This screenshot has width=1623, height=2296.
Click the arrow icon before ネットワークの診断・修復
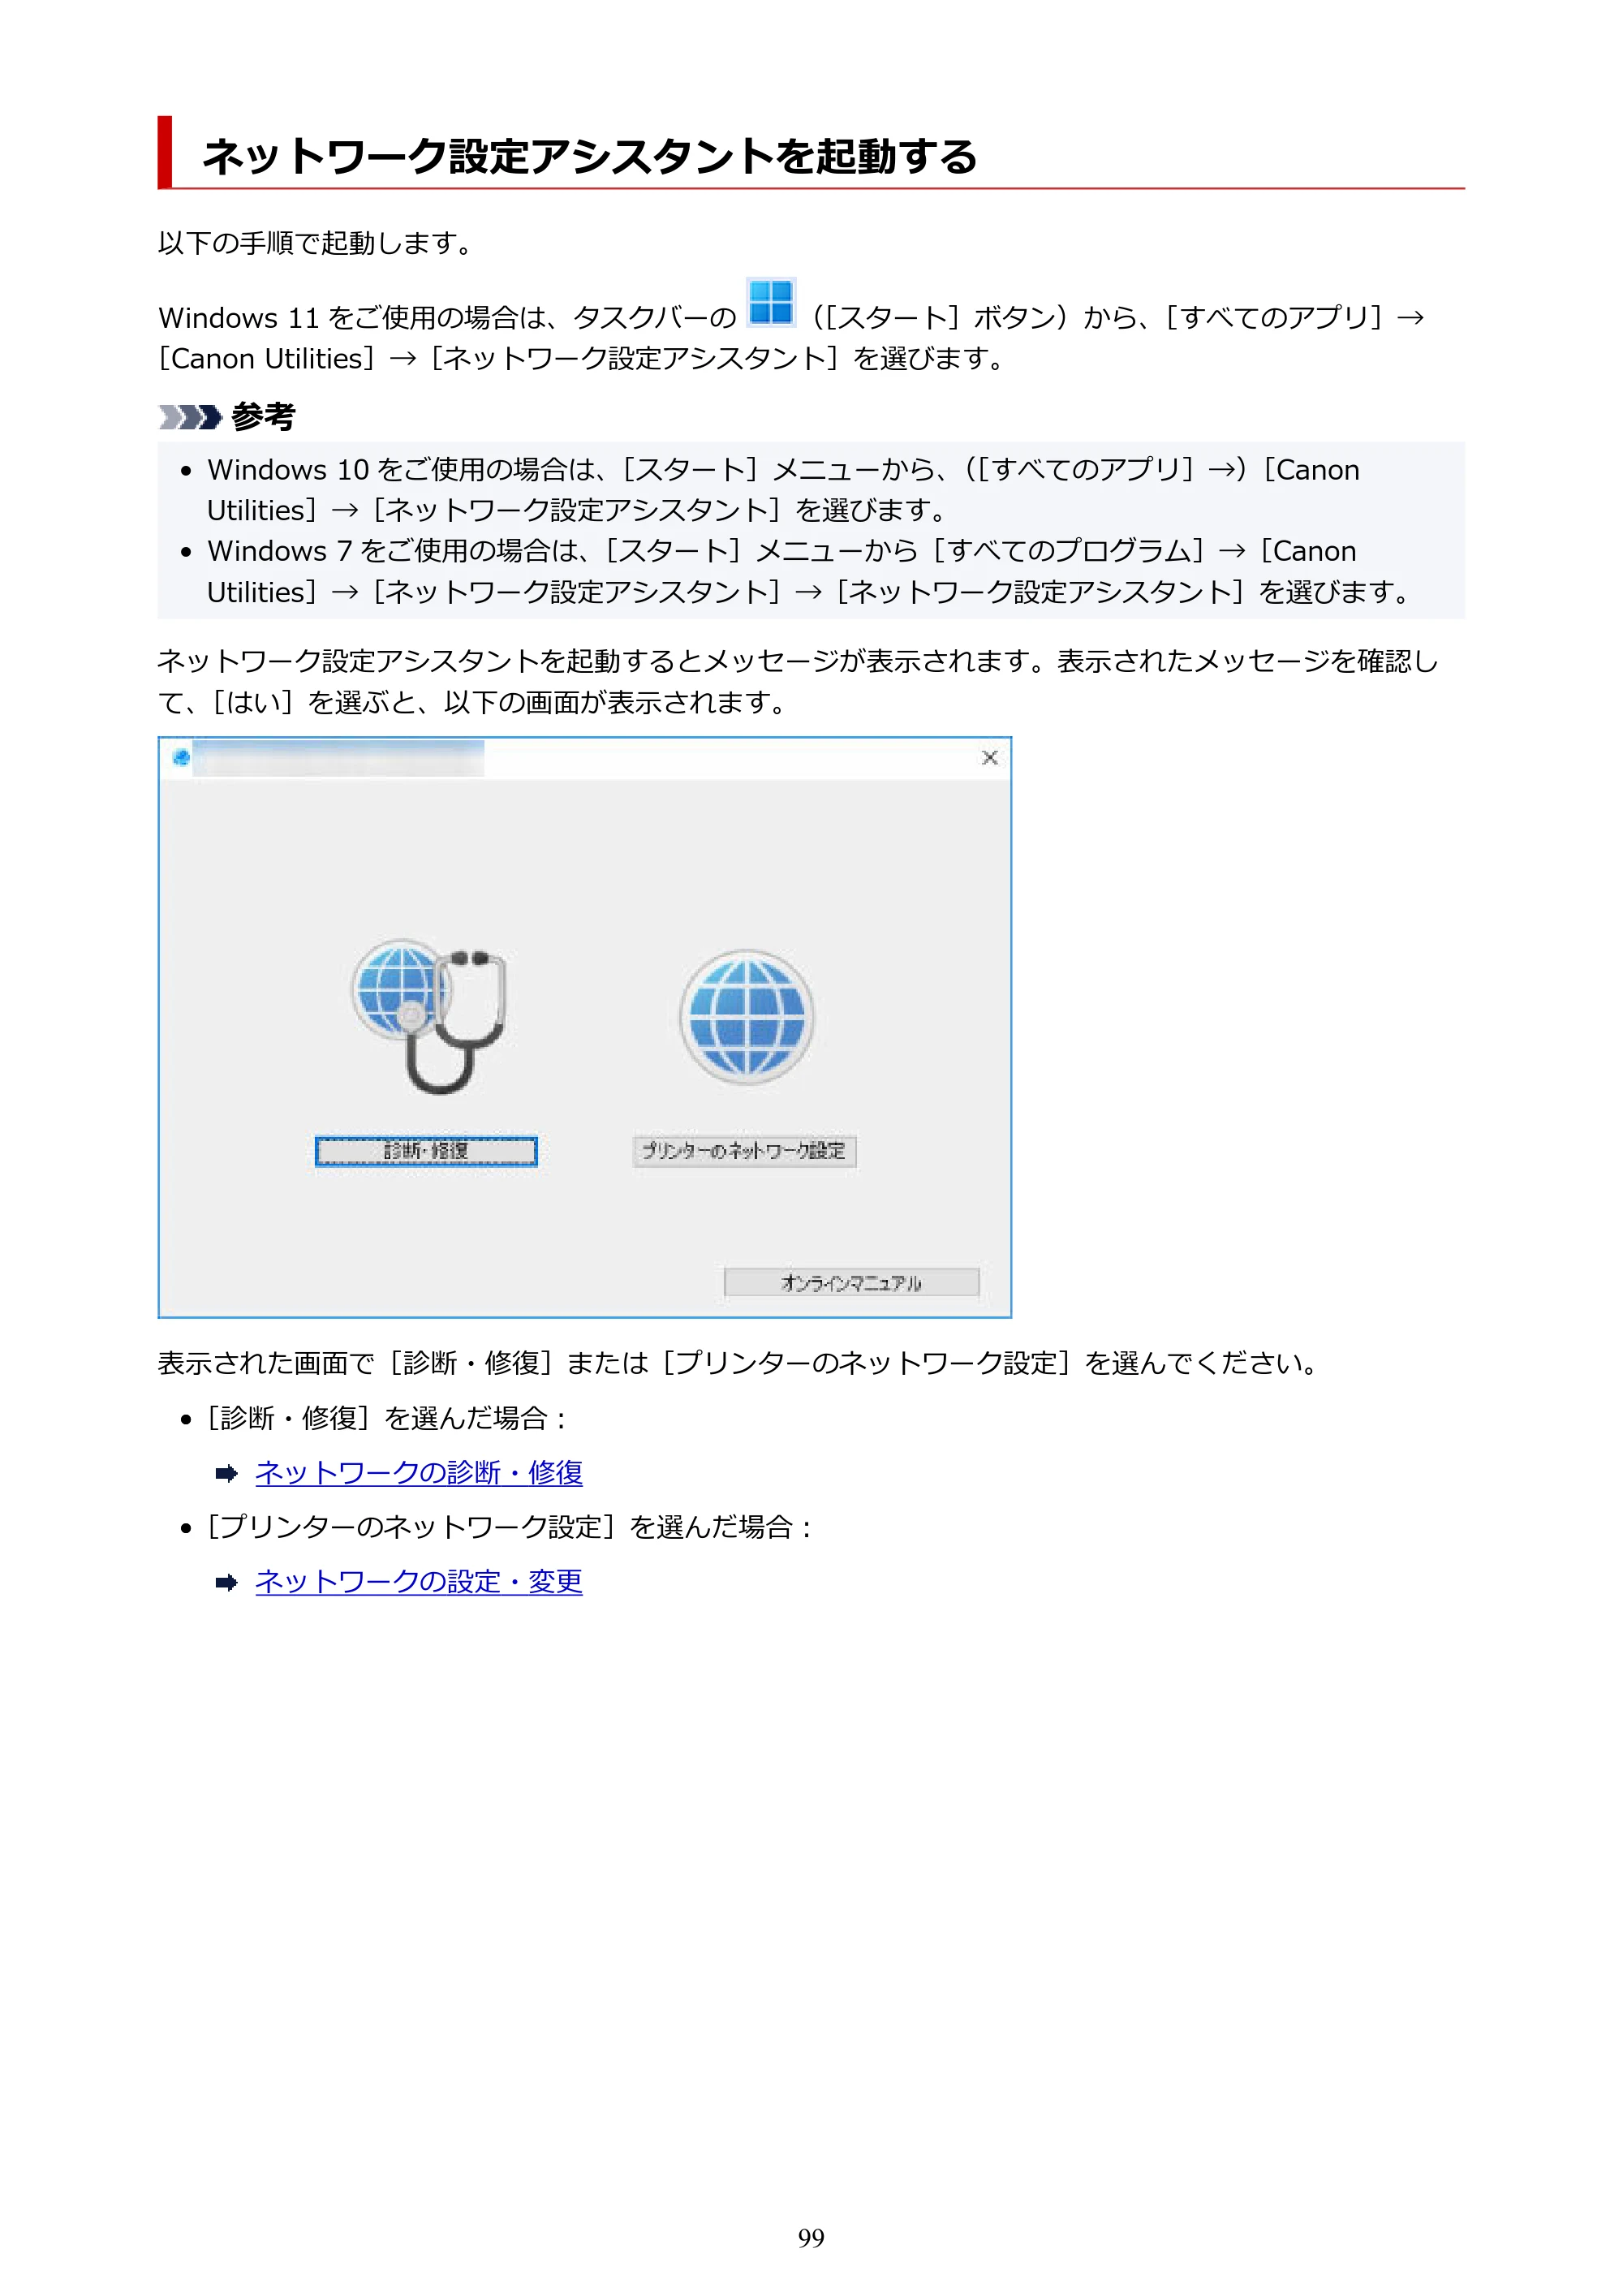[x=227, y=1473]
